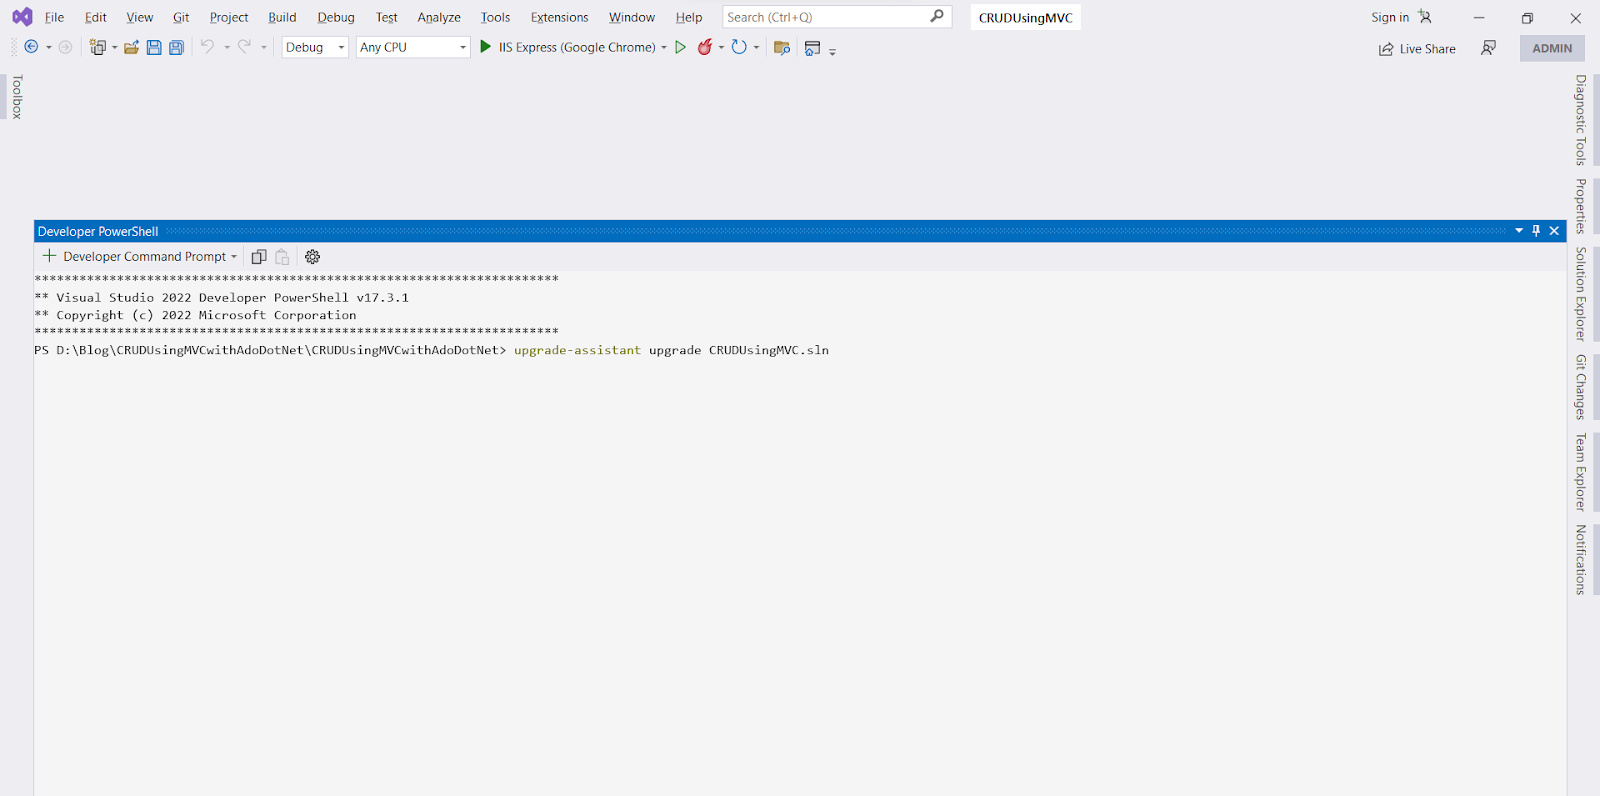This screenshot has height=796, width=1600.
Task: Open the Help menu
Action: [689, 17]
